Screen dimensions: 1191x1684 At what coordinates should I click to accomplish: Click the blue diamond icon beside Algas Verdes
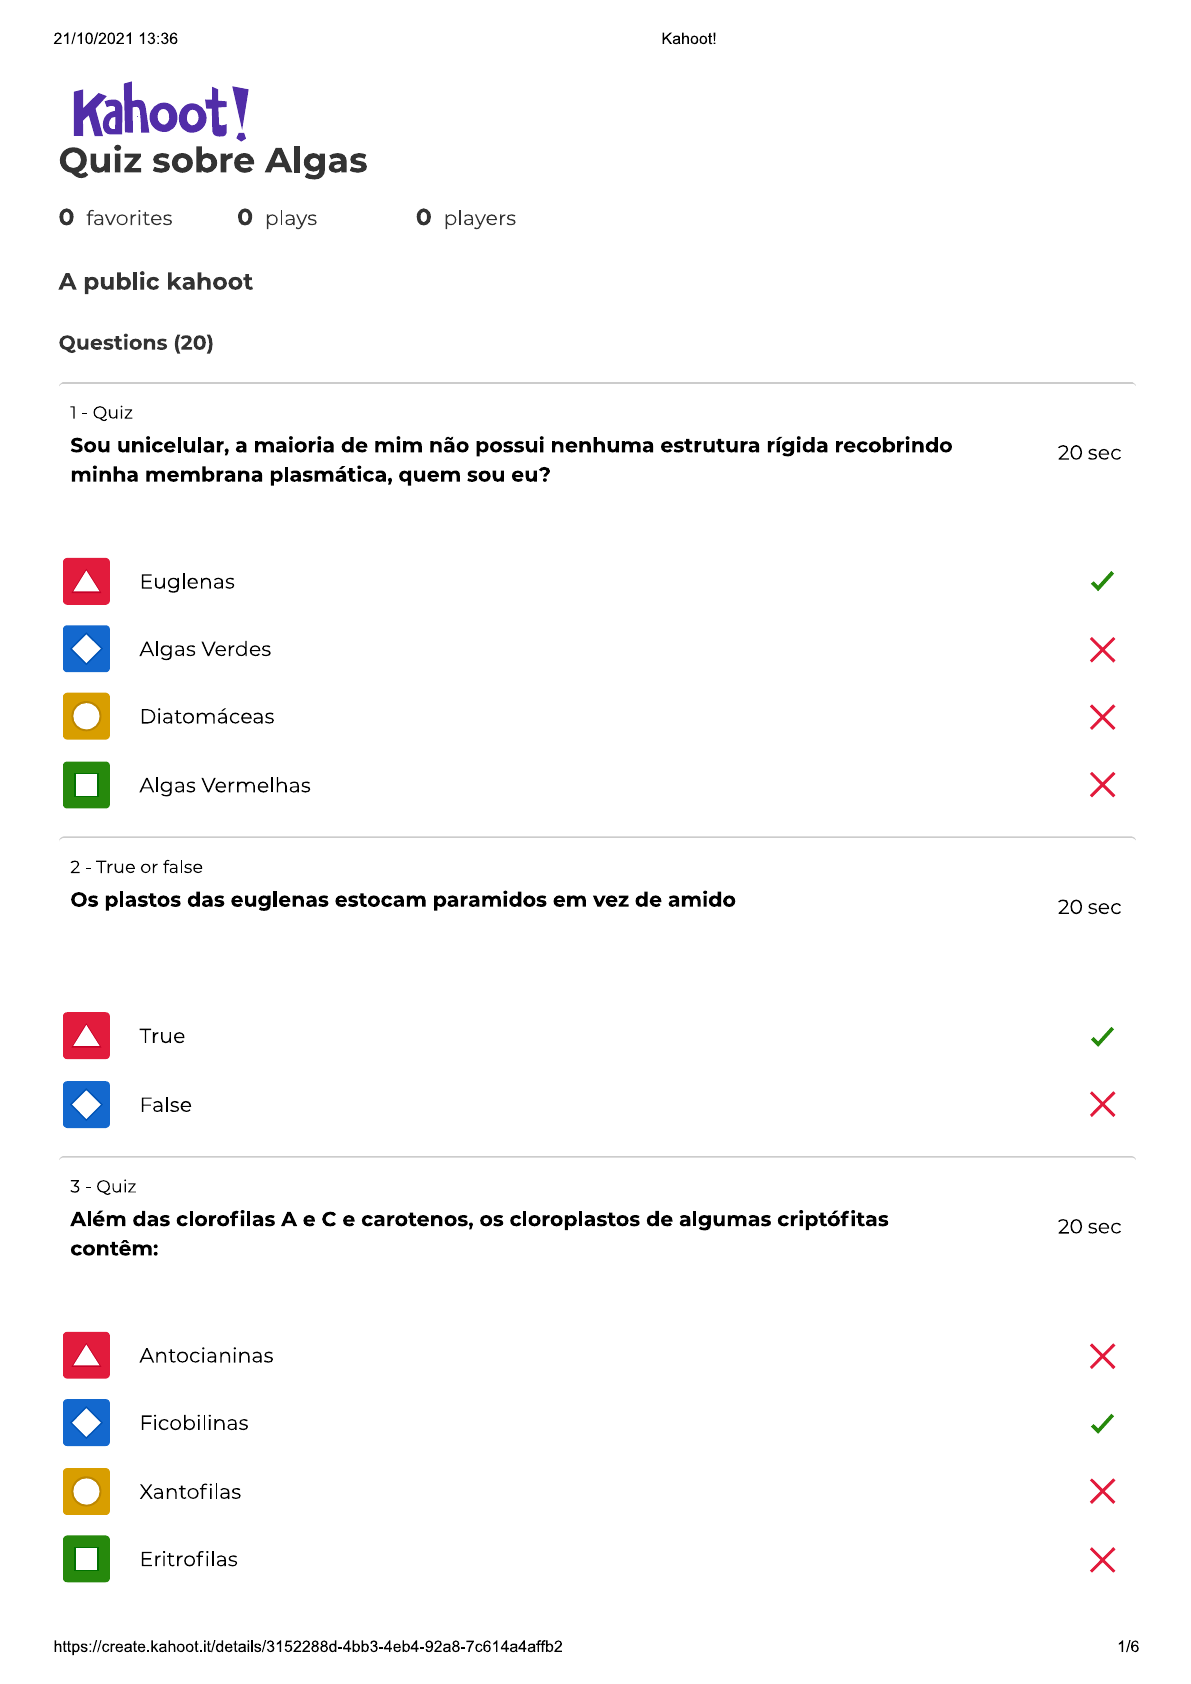(87, 649)
